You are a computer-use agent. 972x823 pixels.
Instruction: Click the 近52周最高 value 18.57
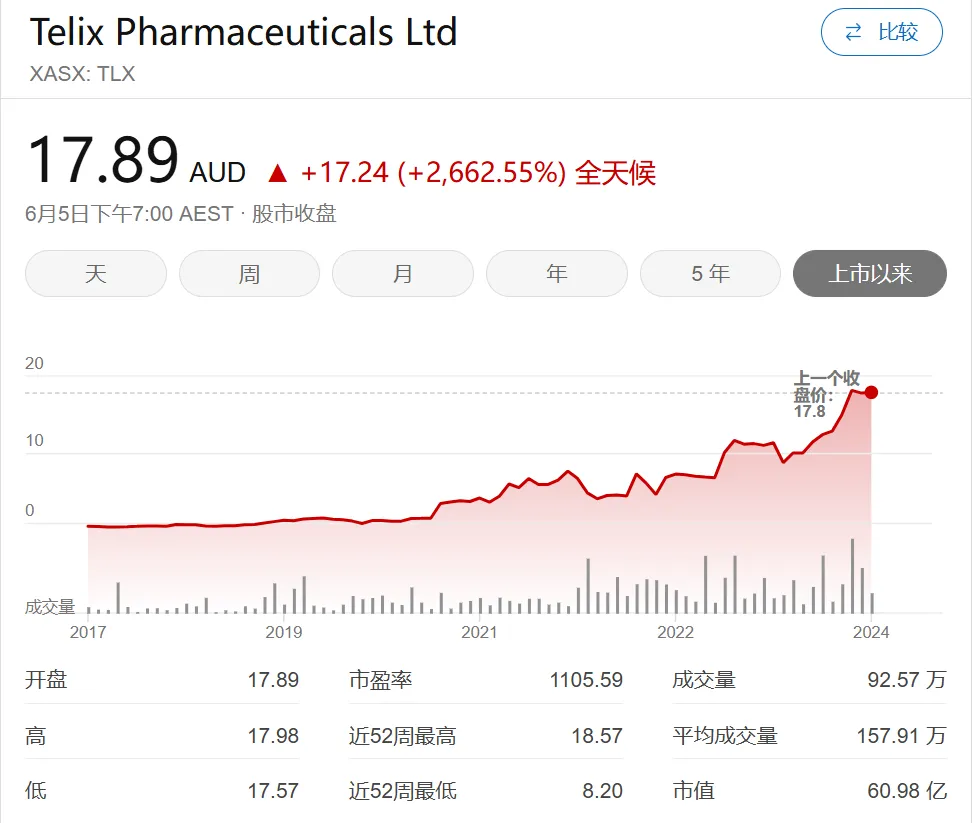tap(596, 736)
